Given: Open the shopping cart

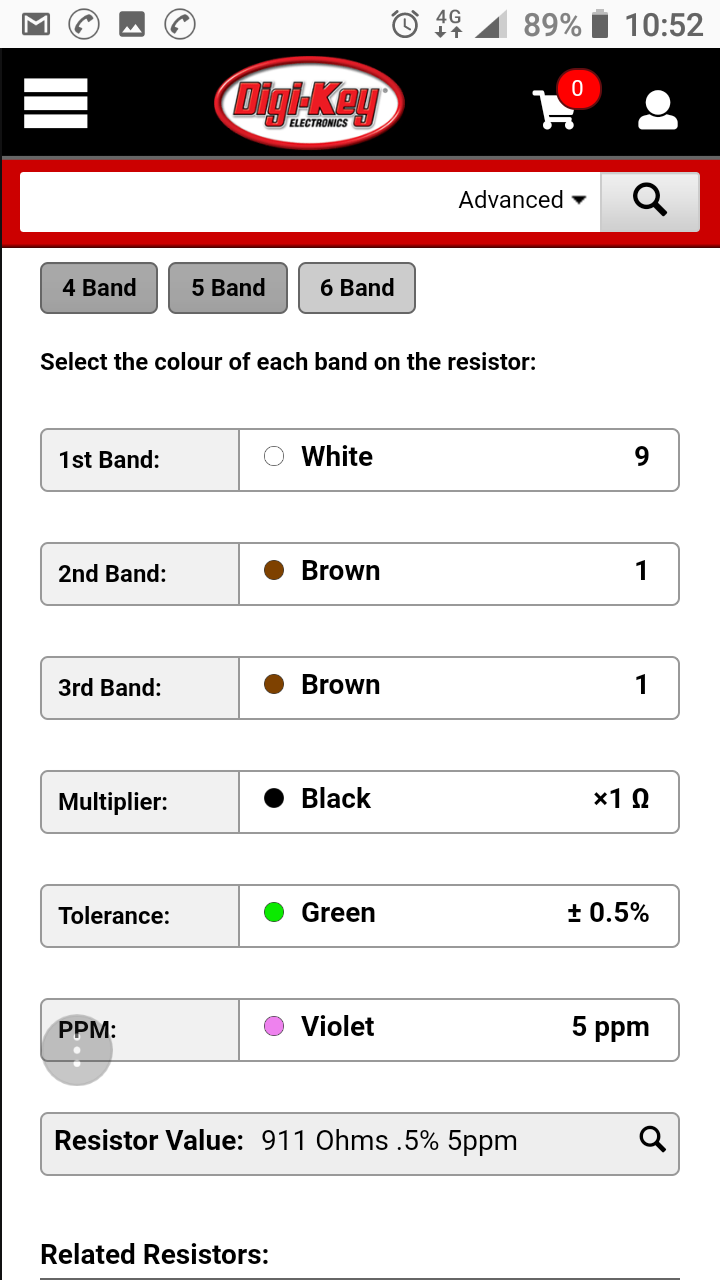Looking at the screenshot, I should [556, 107].
